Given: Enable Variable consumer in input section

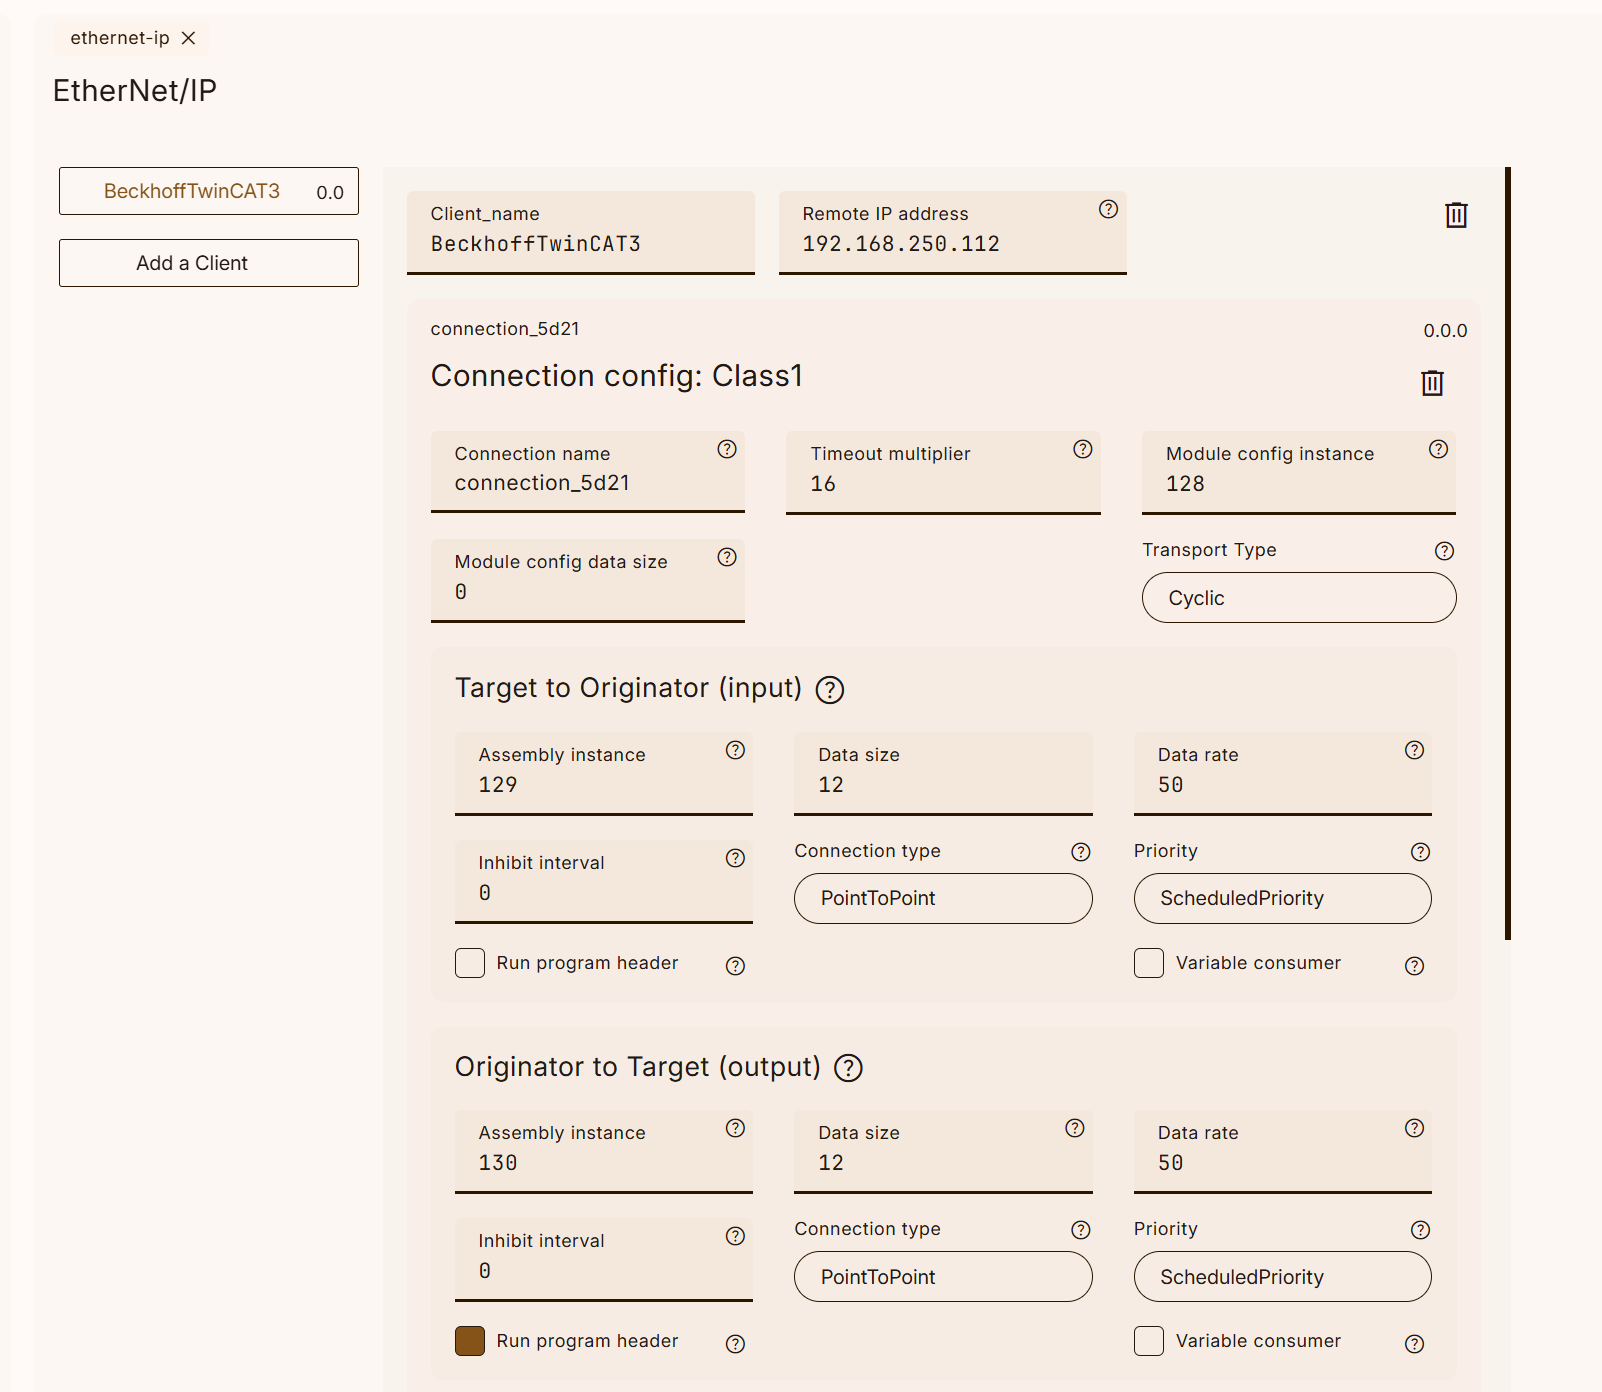Looking at the screenshot, I should [1149, 963].
